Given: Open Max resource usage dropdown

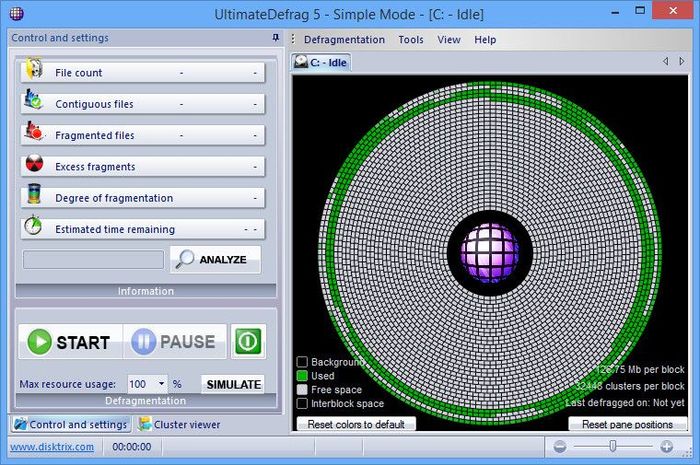Looking at the screenshot, I should (x=162, y=384).
